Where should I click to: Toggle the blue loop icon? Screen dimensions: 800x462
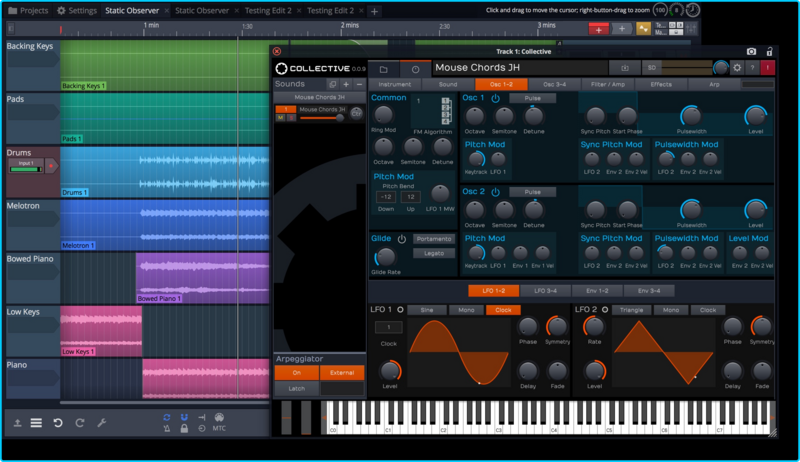pos(166,417)
